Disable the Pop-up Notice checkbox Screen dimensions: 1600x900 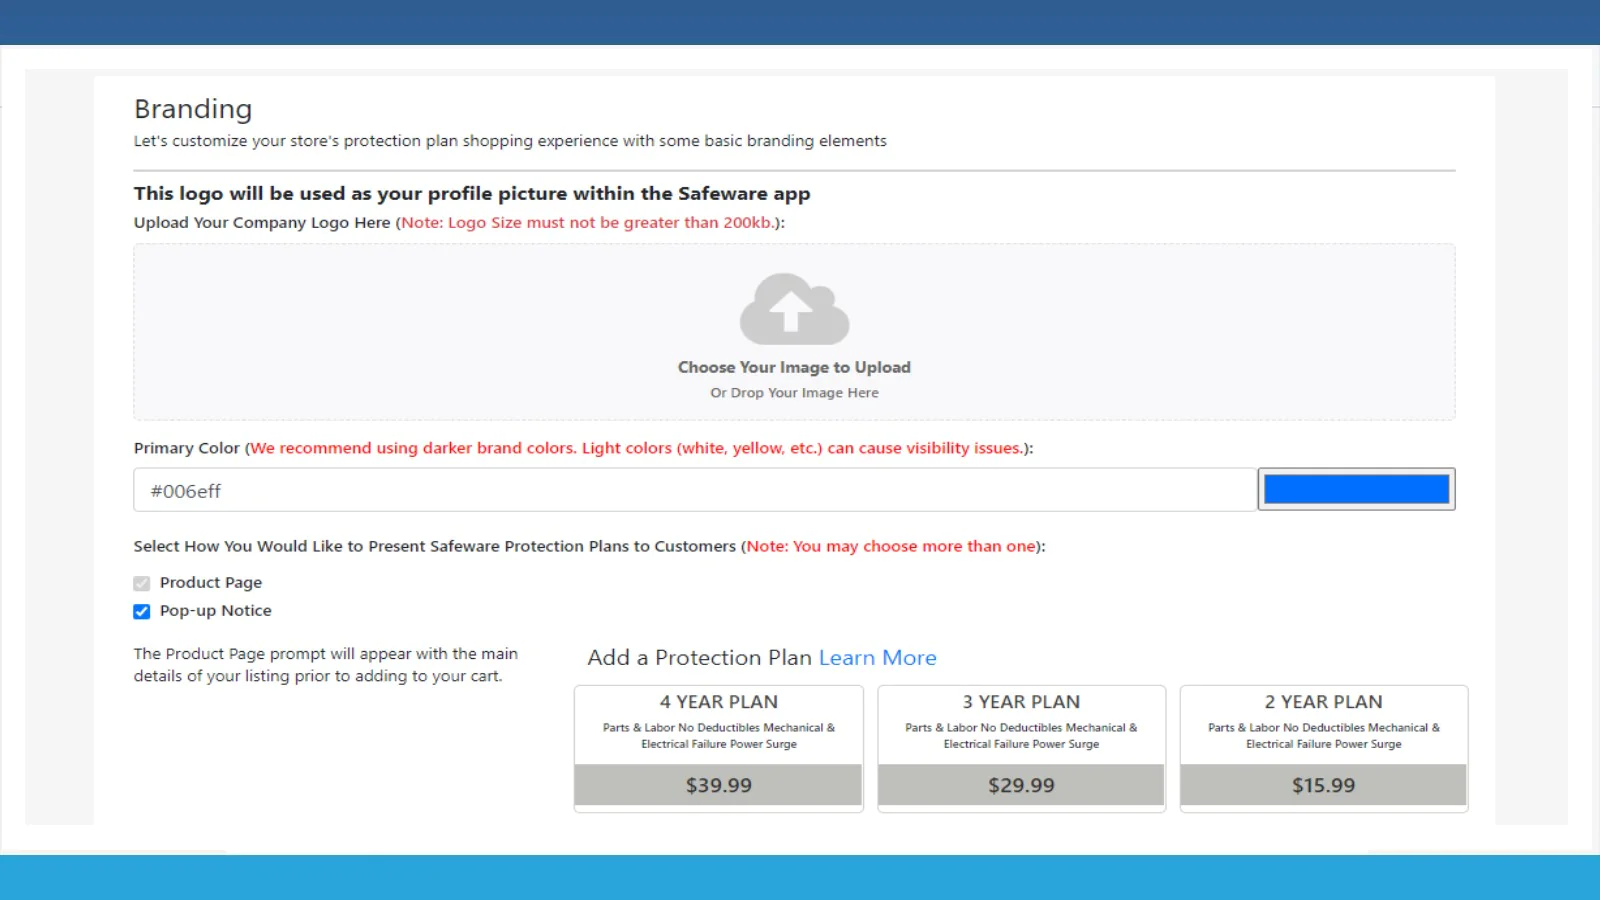[x=141, y=611]
